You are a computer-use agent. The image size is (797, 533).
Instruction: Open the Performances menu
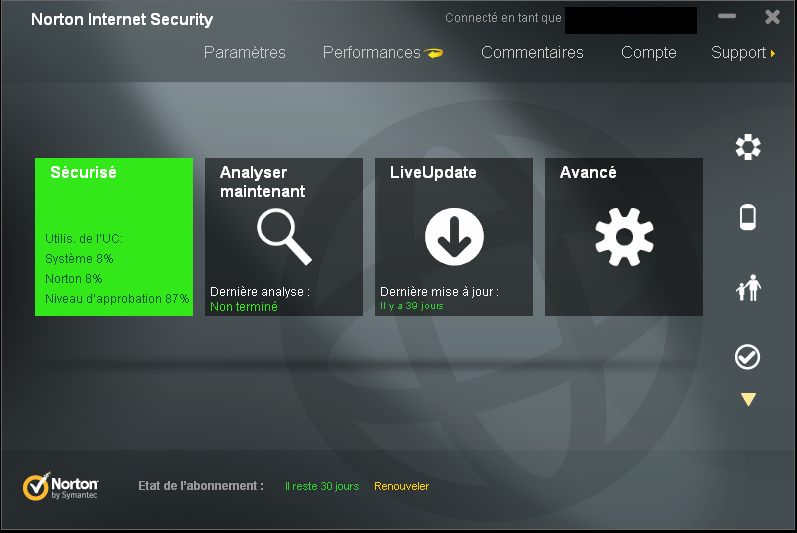tap(372, 52)
